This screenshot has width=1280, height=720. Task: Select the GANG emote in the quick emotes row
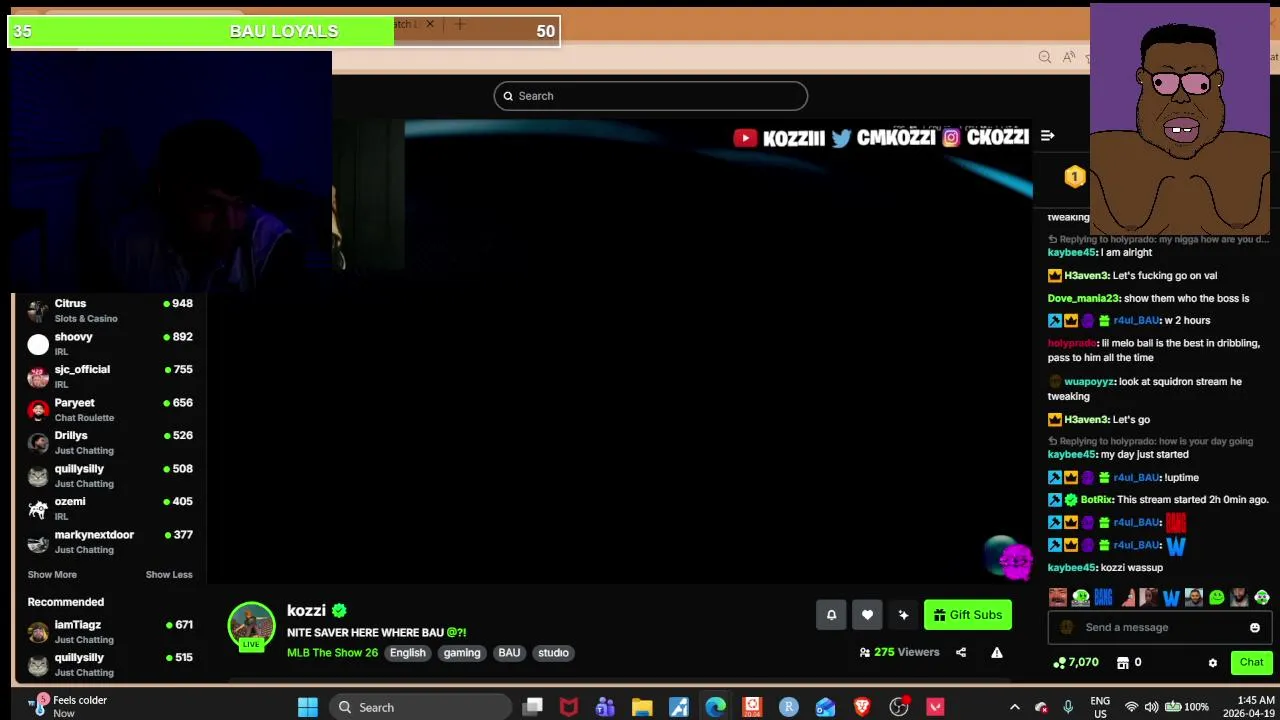point(1103,597)
